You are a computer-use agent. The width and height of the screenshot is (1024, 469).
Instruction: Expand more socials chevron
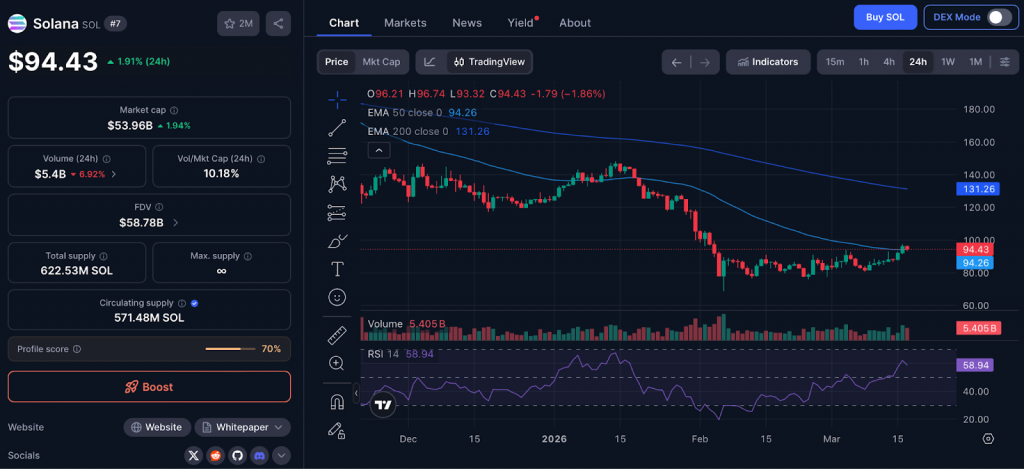coord(282,455)
